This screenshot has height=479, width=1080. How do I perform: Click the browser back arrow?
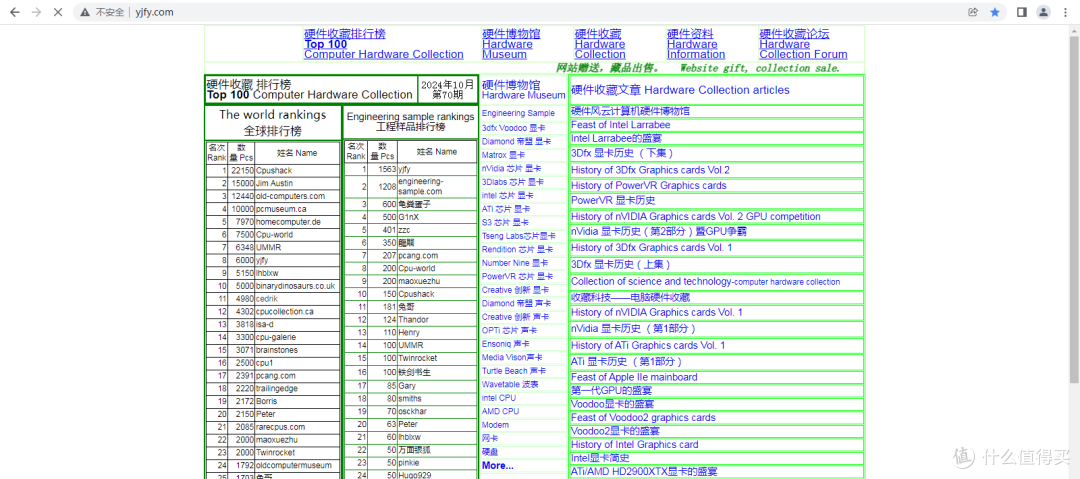click(x=15, y=12)
